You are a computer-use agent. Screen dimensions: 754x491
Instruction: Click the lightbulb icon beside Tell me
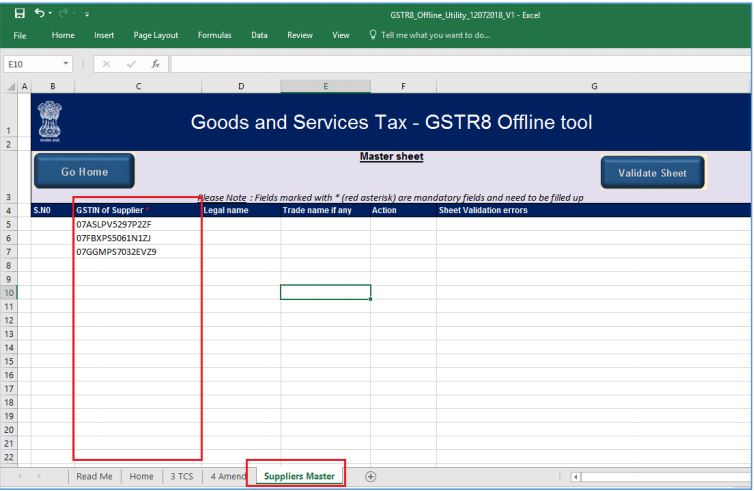click(x=372, y=35)
